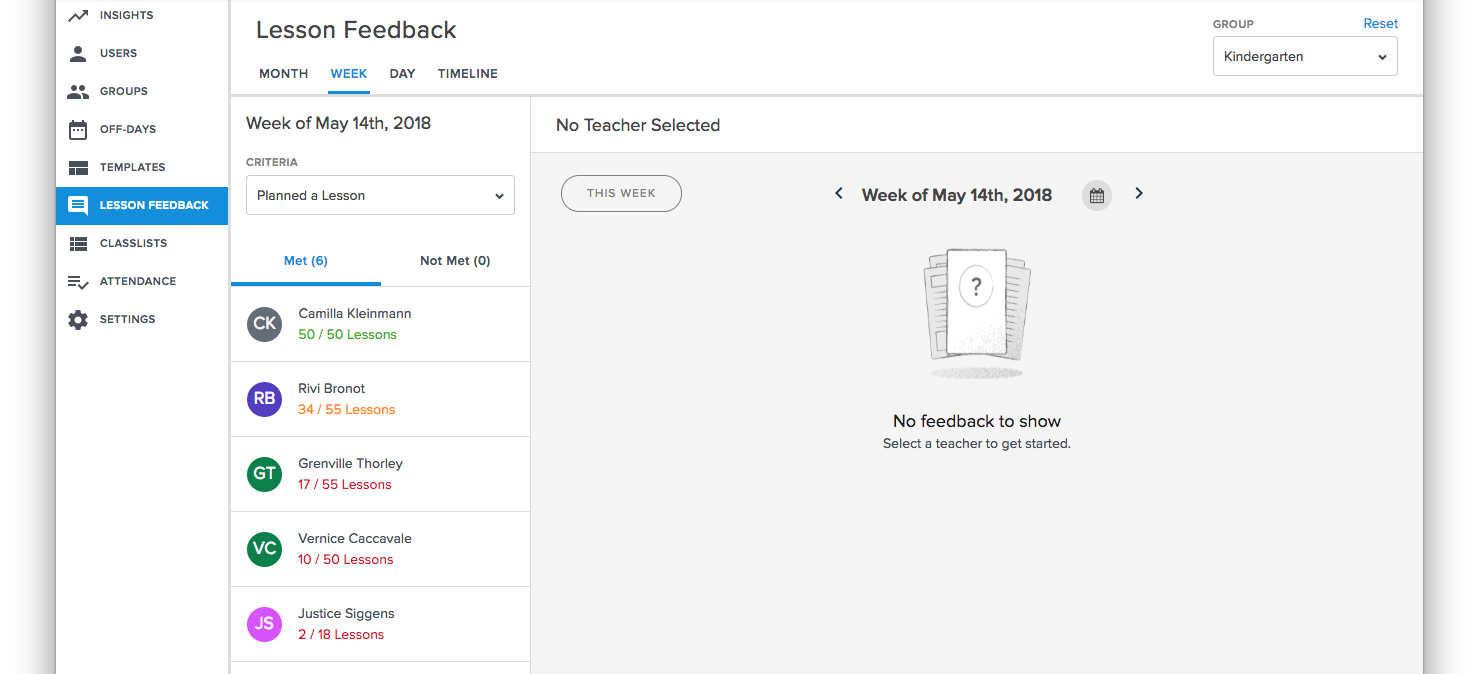Open the Groups section label
The height and width of the screenshot is (674, 1479).
click(124, 91)
